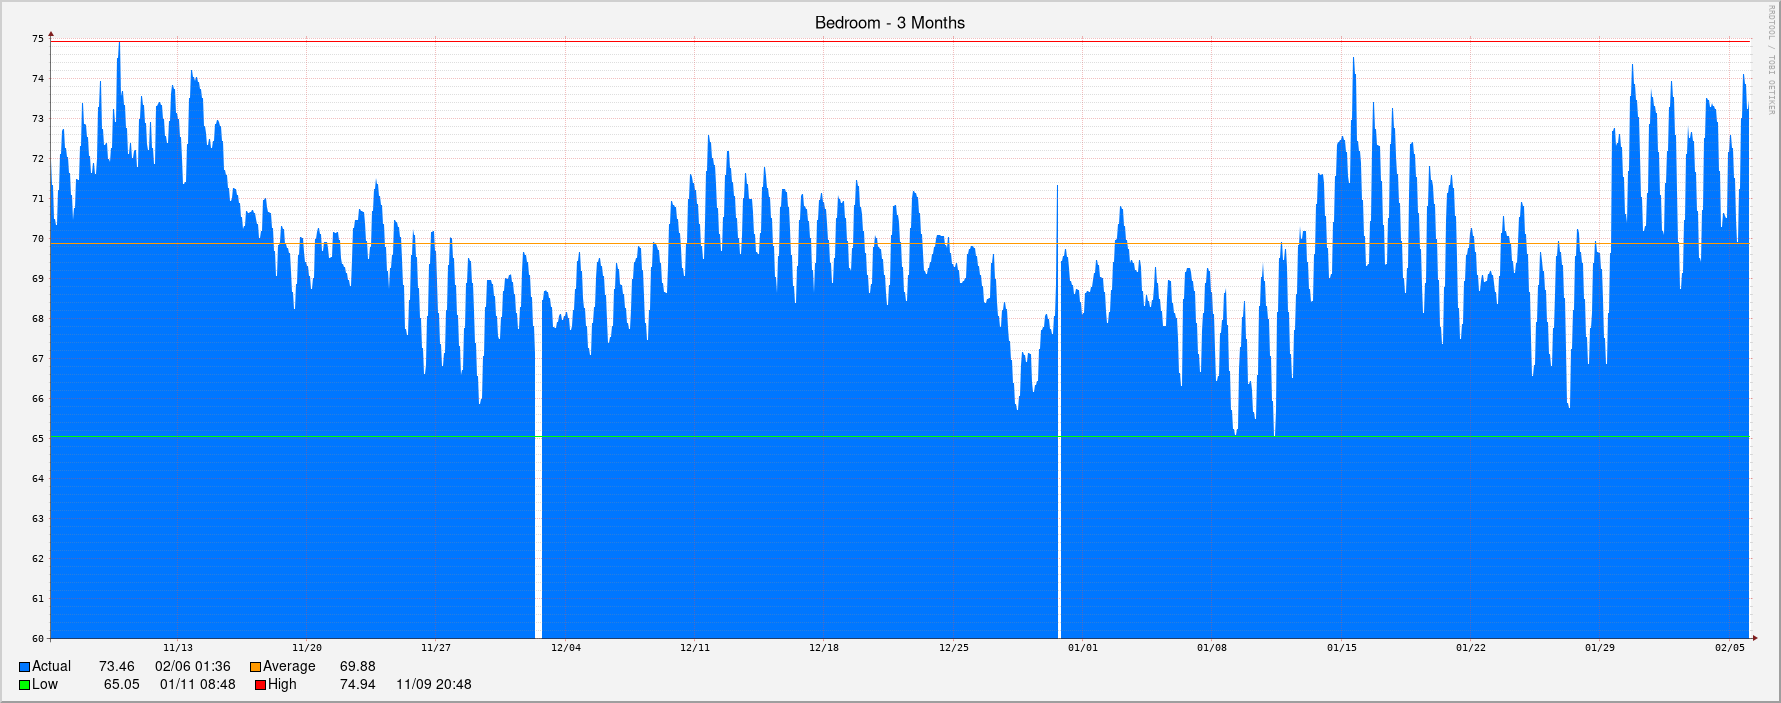Viewport: 1781px width, 703px height.
Task: Click the High value 74.94 in legend
Action: click(x=357, y=685)
